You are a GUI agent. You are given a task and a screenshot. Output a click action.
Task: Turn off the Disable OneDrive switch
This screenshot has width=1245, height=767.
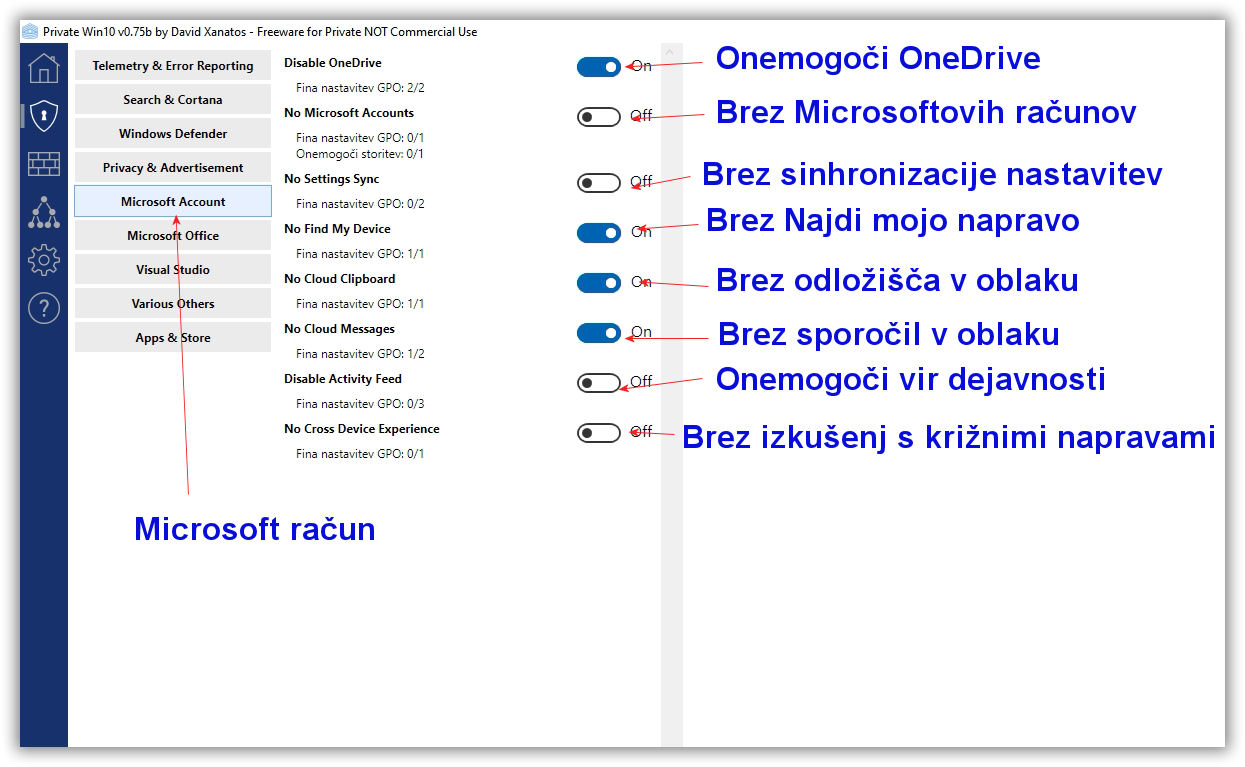click(599, 67)
